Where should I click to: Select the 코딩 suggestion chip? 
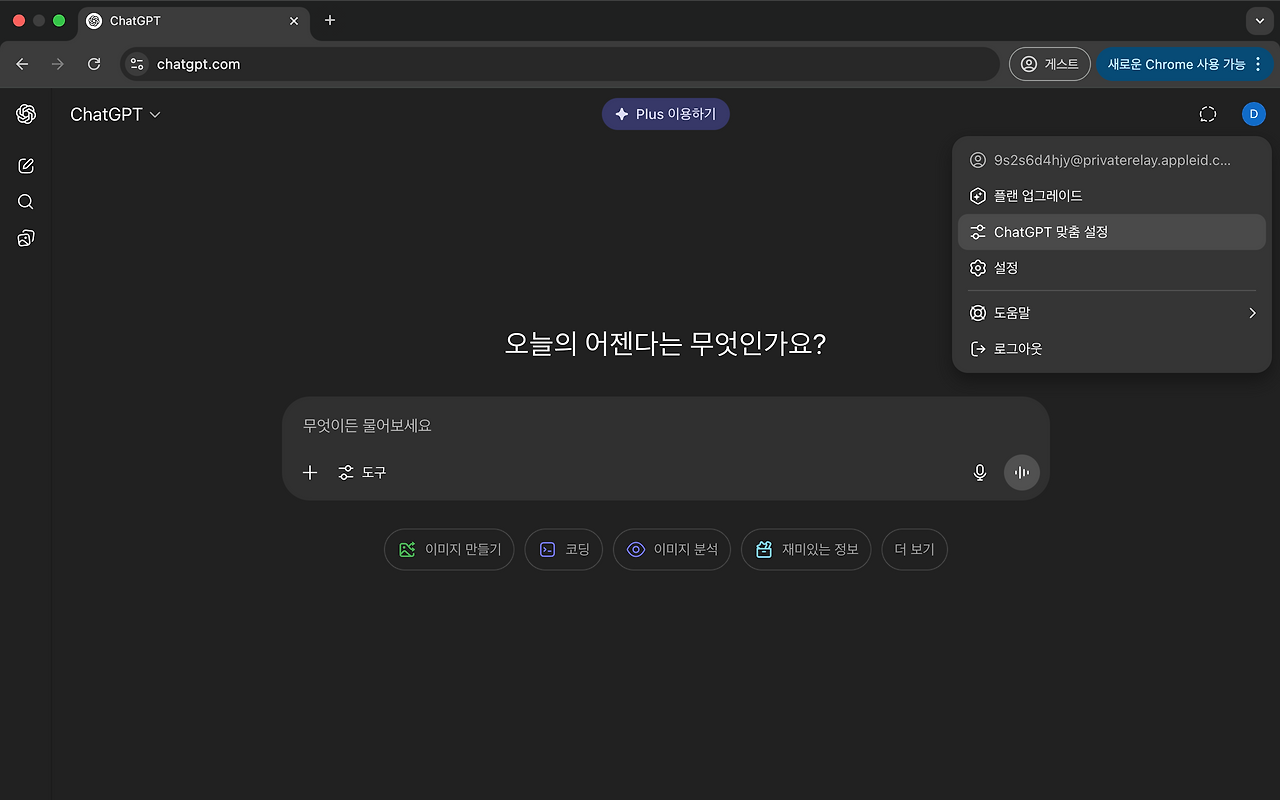click(564, 549)
